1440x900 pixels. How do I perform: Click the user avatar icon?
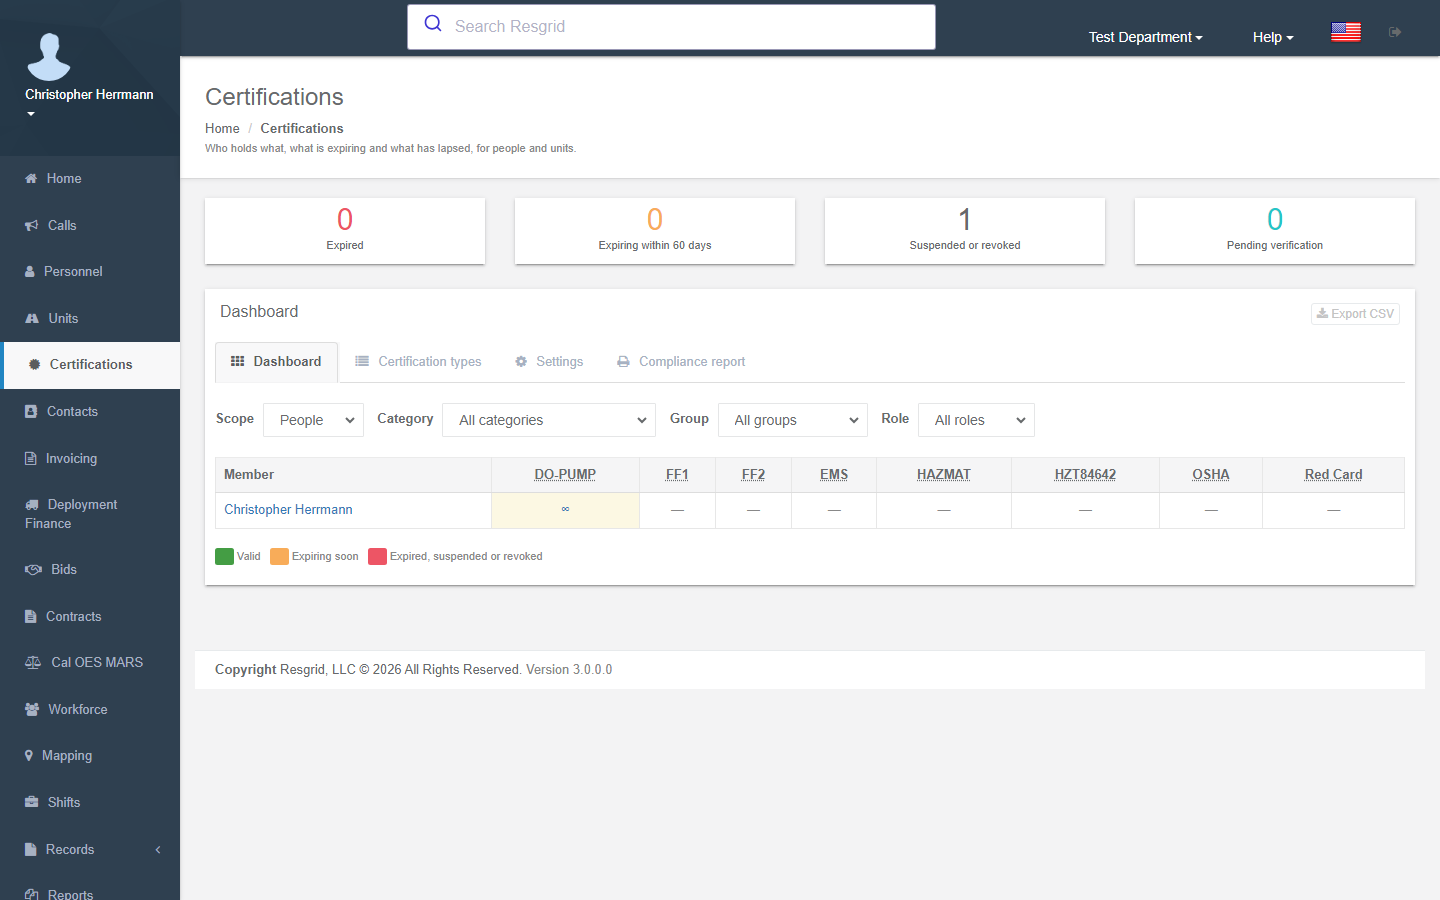coord(49,56)
